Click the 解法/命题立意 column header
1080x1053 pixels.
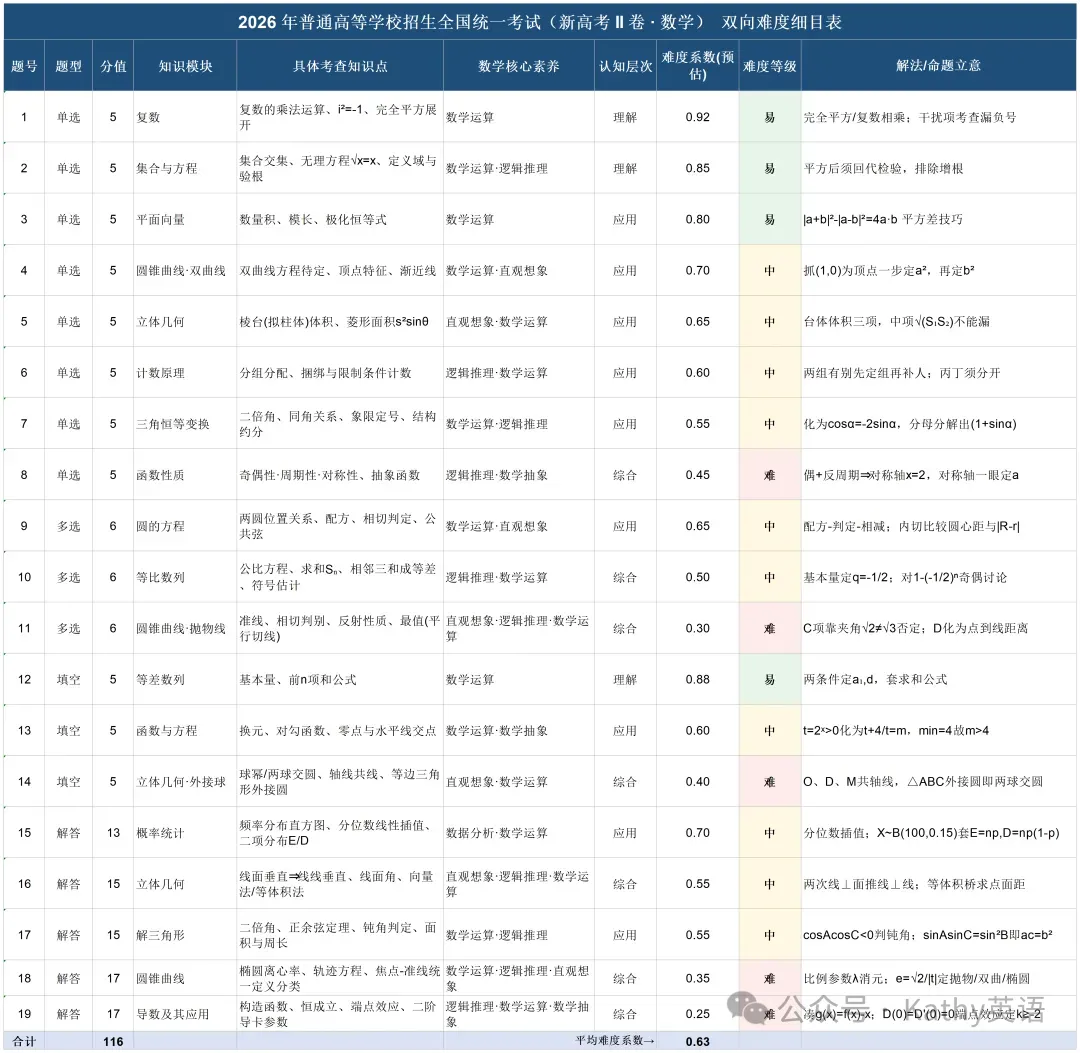point(938,66)
